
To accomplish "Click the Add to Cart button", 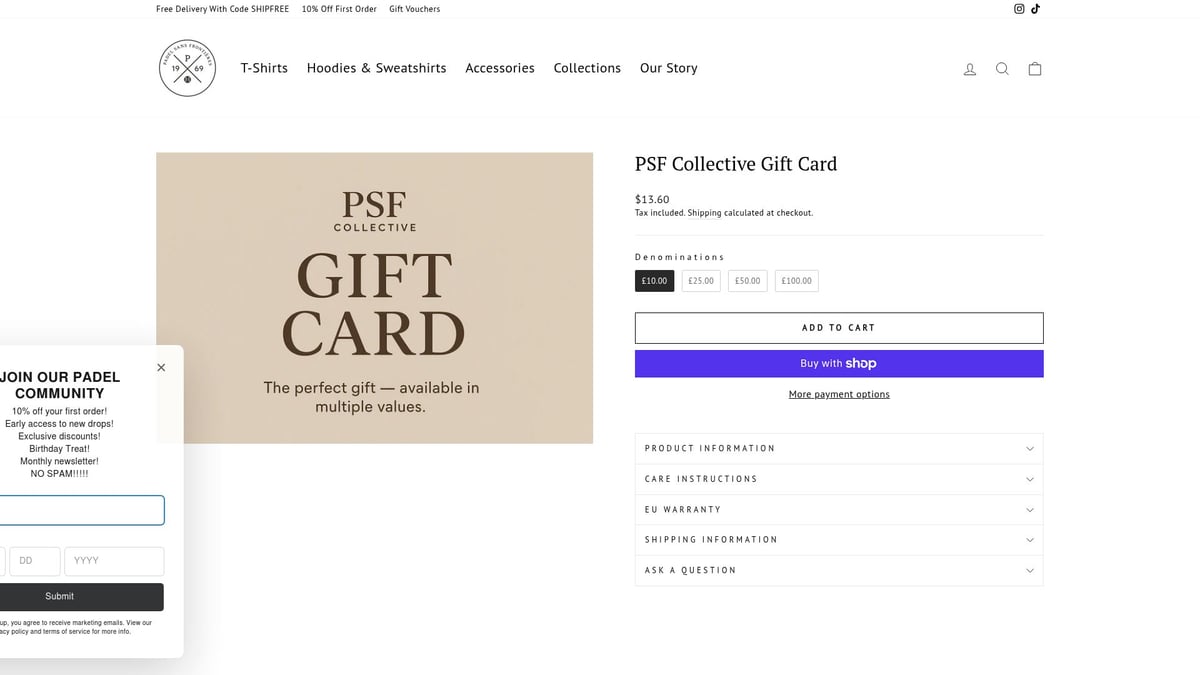I will click(838, 327).
